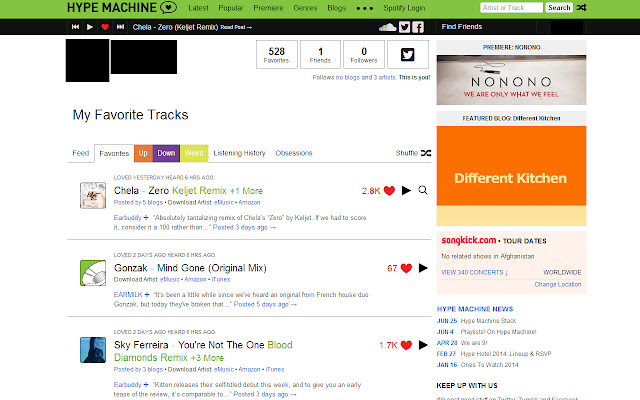The height and width of the screenshot is (400, 640).
Task: Unlove Chela Zero track heart
Action: 389,191
